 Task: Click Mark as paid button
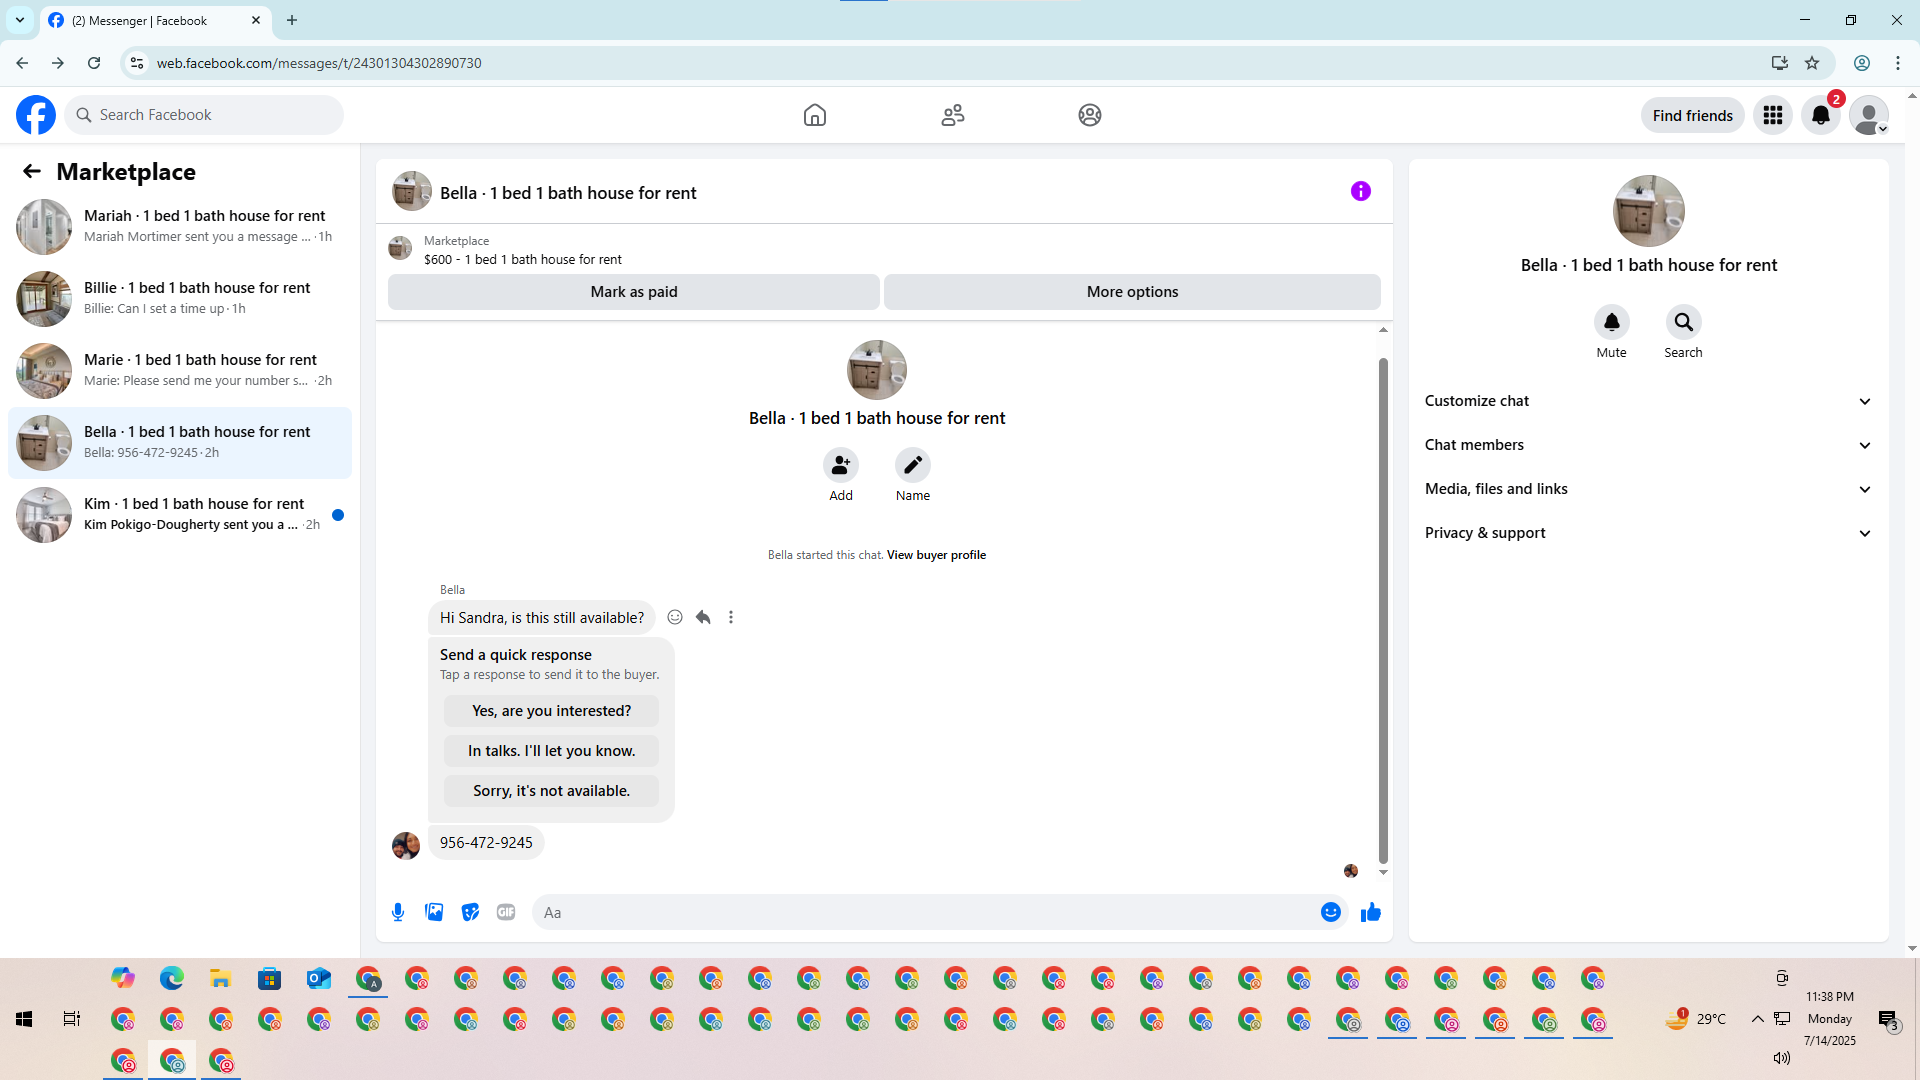633,292
